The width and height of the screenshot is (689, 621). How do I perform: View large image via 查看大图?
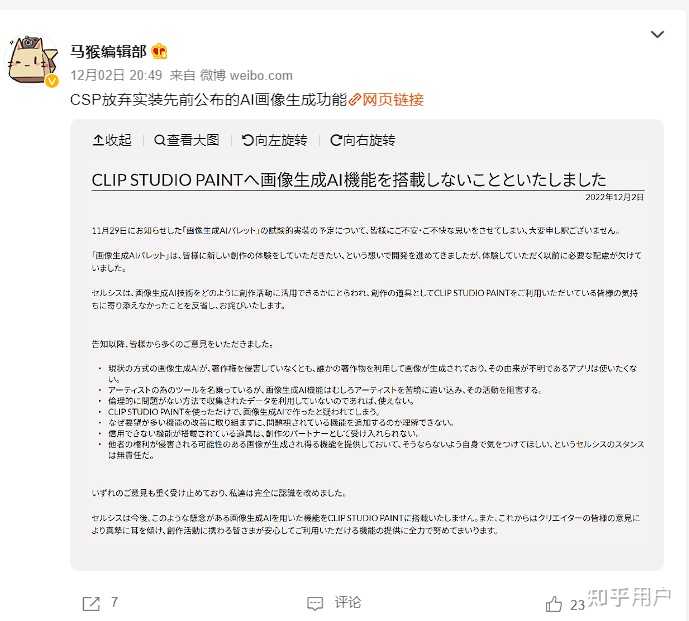coord(186,140)
